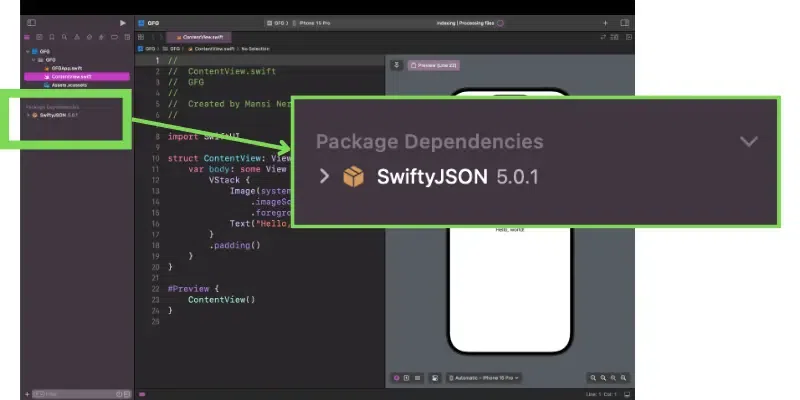
Task: Open the related items grid menu
Action: [x=141, y=37]
